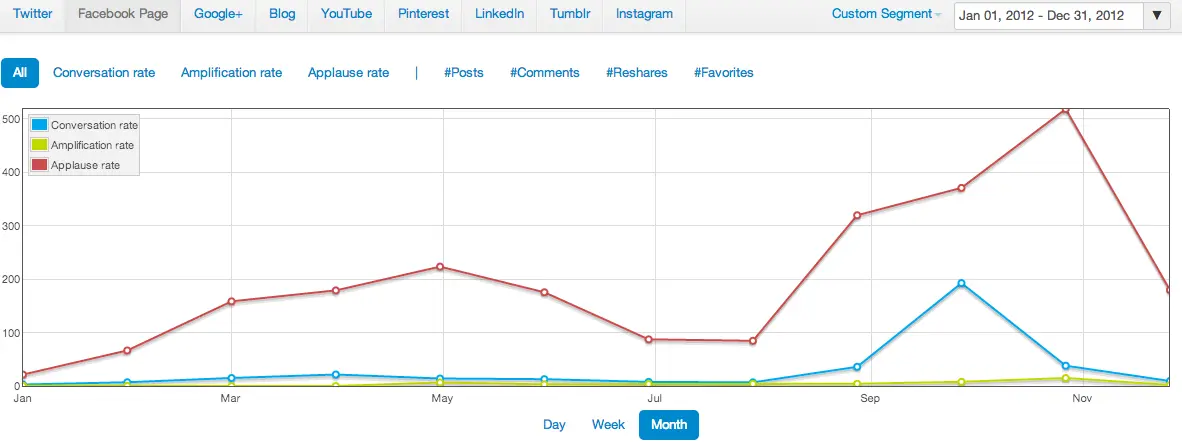Show the #Reshares metric

click(x=636, y=72)
